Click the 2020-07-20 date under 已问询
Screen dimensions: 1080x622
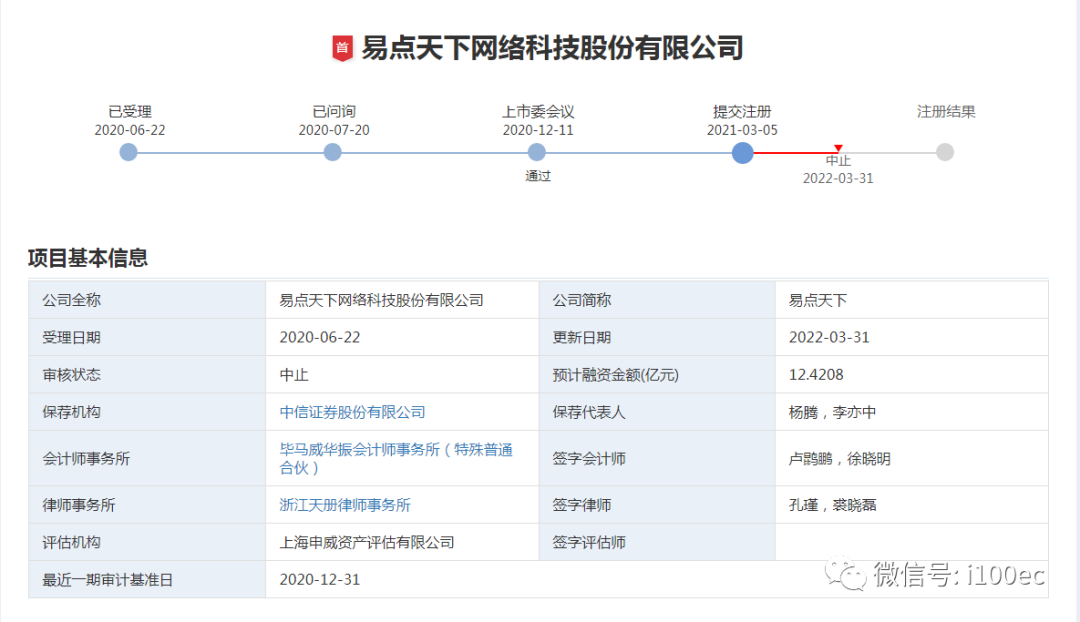point(333,130)
